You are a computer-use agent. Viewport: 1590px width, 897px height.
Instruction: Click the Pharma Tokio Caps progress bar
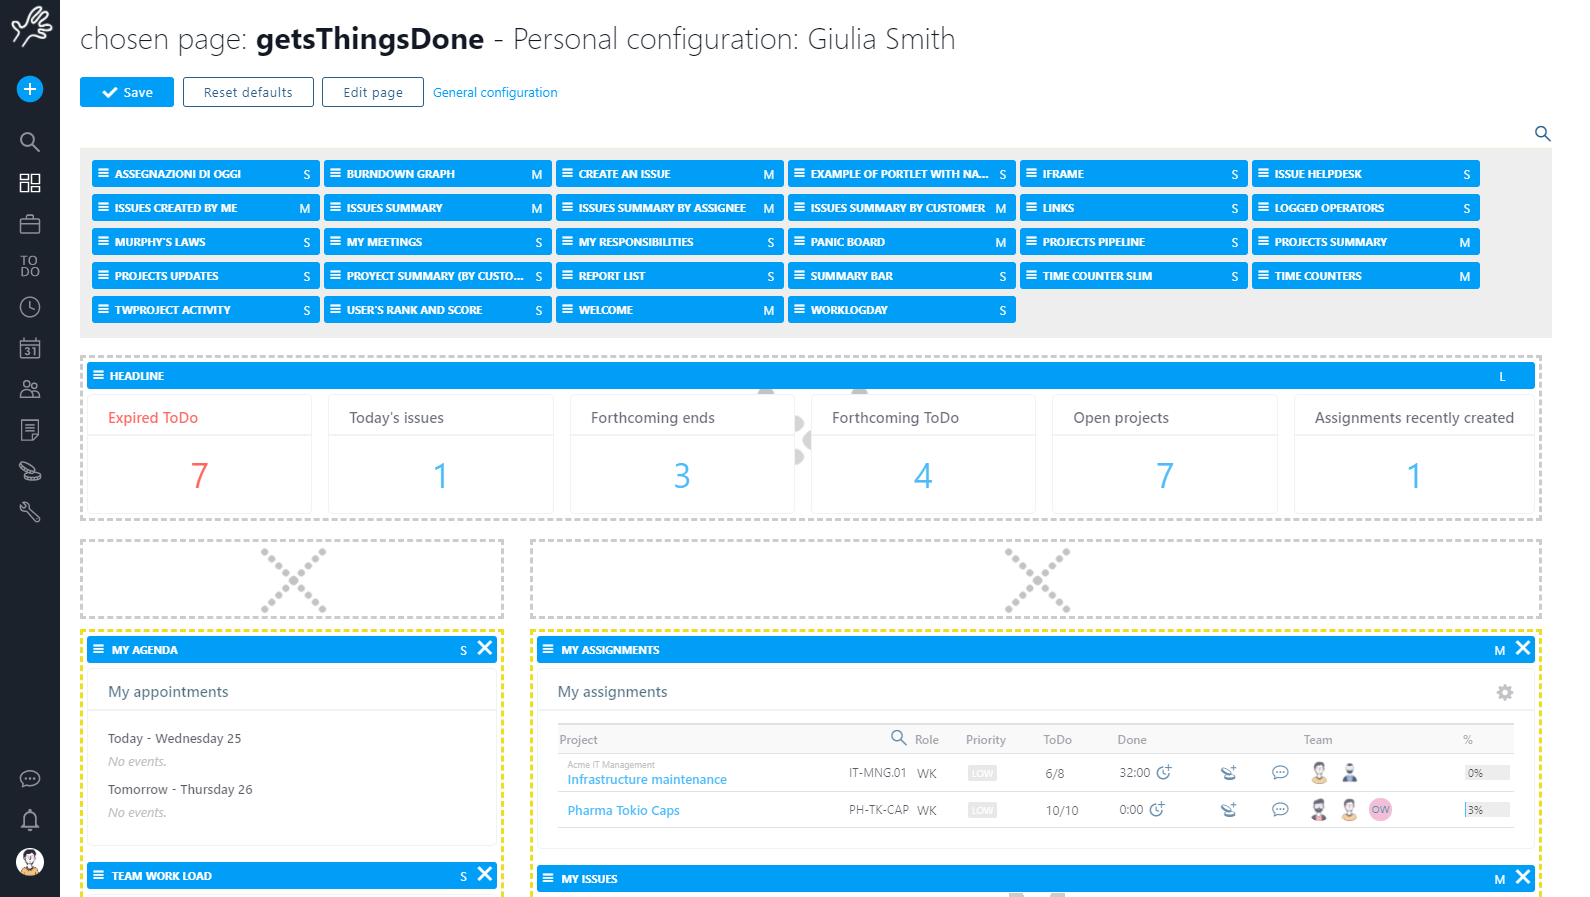(1487, 810)
